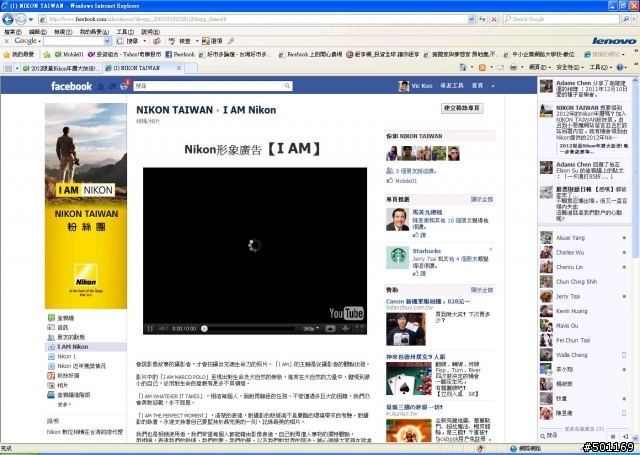Click the Mobile01 favorites bar link
This screenshot has width=640, height=455.
click(69, 54)
